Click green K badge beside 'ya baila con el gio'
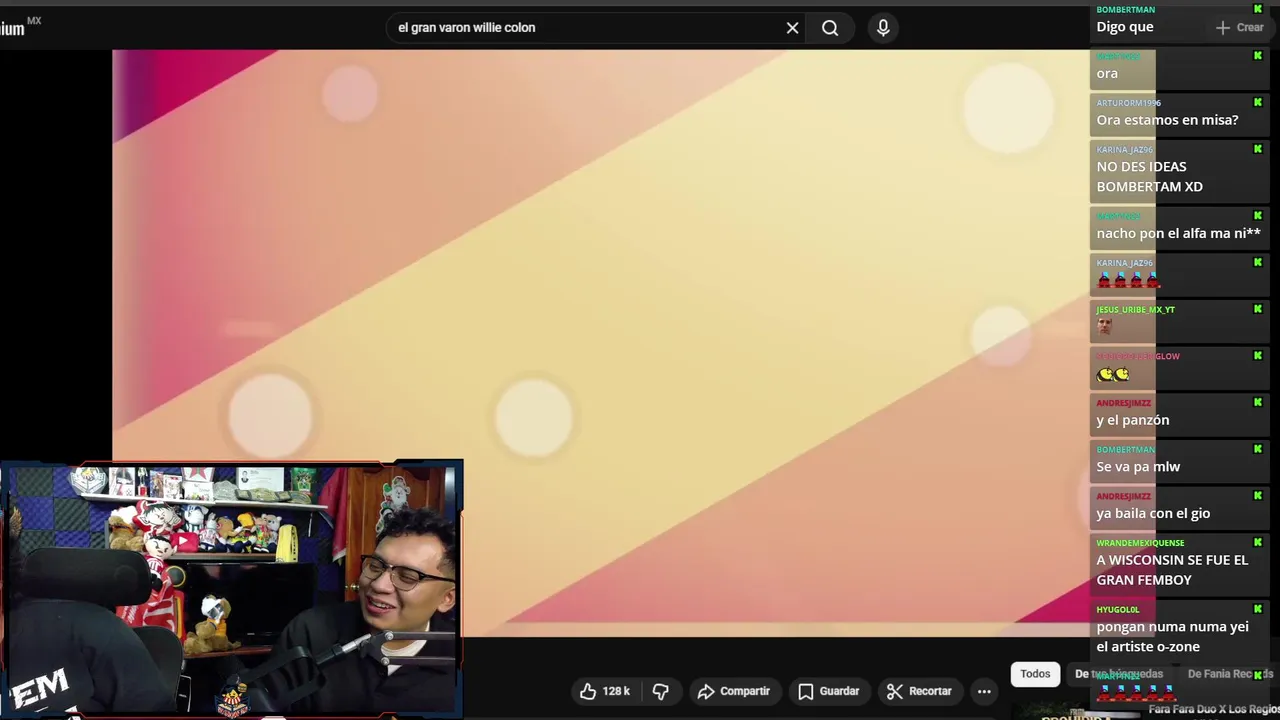 [x=1257, y=495]
